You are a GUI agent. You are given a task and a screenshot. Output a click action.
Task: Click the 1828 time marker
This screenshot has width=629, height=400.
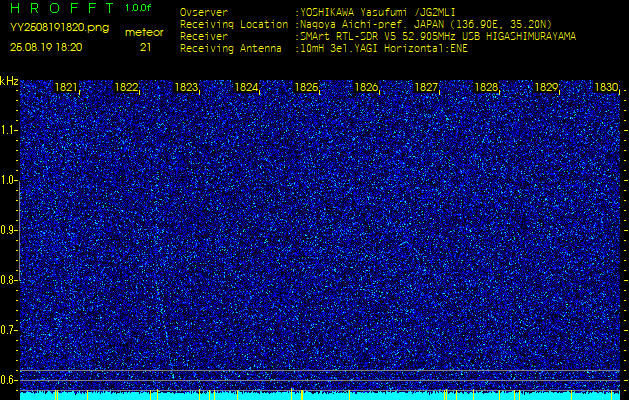point(486,87)
